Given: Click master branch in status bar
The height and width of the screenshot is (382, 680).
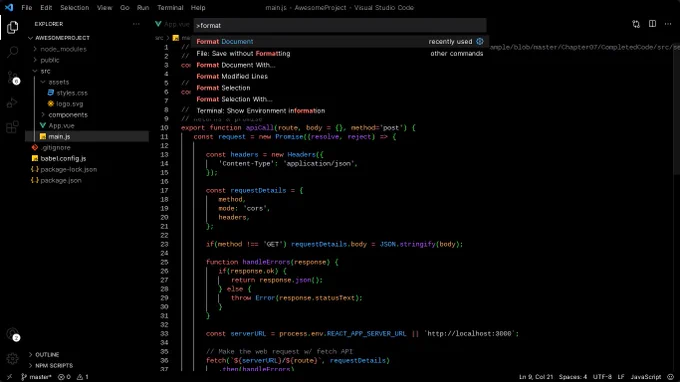Looking at the screenshot, I should tap(37, 377).
